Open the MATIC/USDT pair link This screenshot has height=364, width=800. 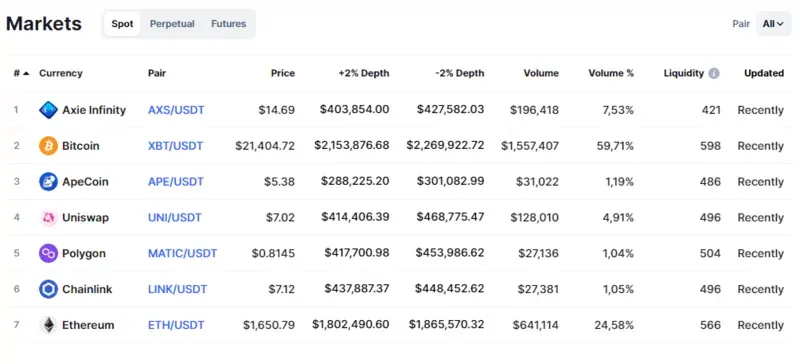coord(183,253)
